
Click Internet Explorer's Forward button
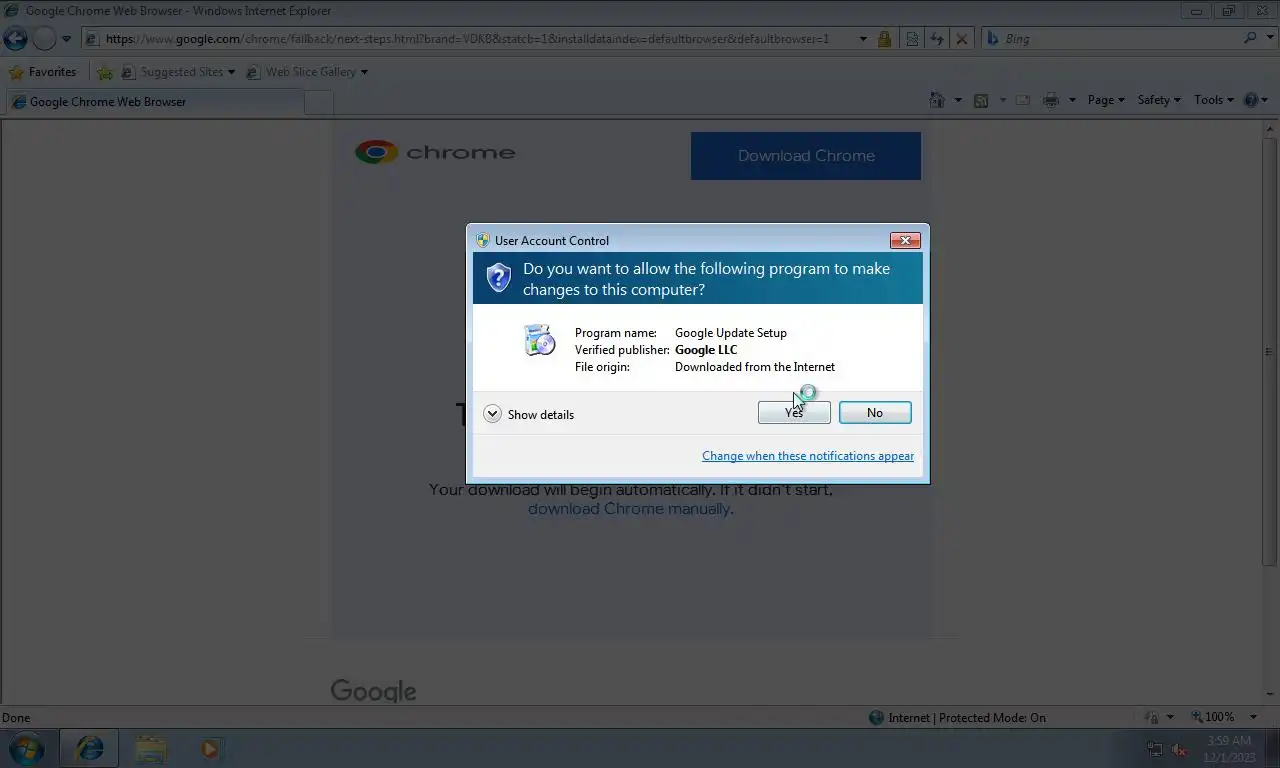(x=44, y=39)
